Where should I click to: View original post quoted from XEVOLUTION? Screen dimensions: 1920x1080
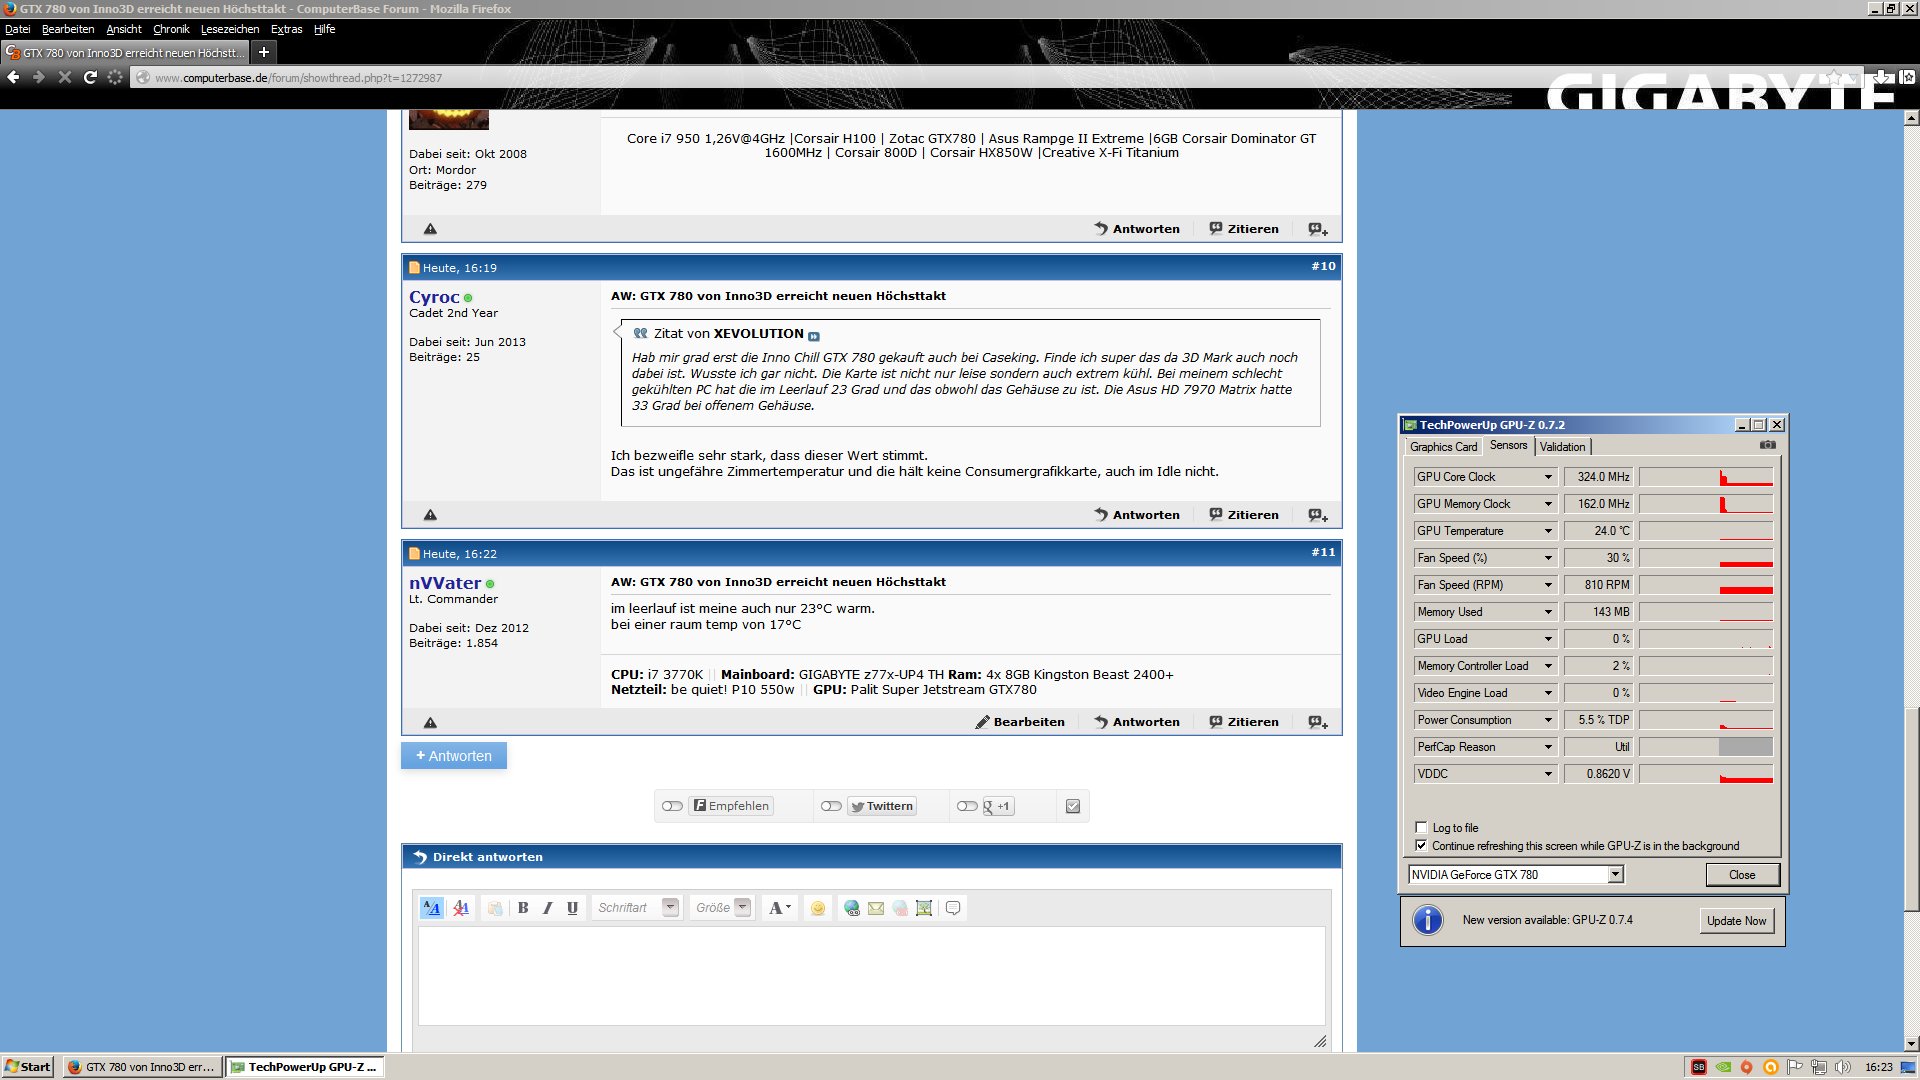coord(814,335)
